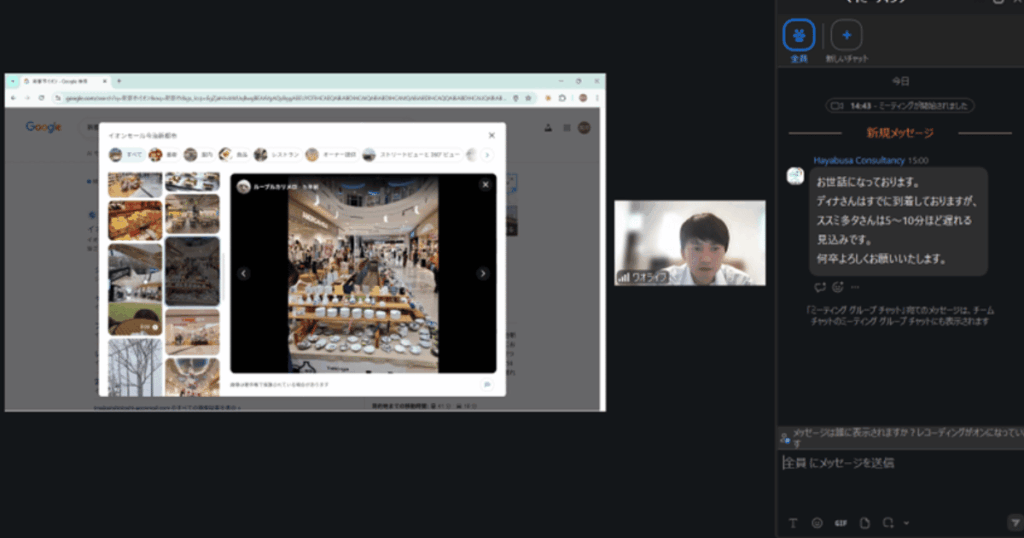Show the next photo in the viewer
Viewport: 1024px width, 538px height.
(x=482, y=273)
